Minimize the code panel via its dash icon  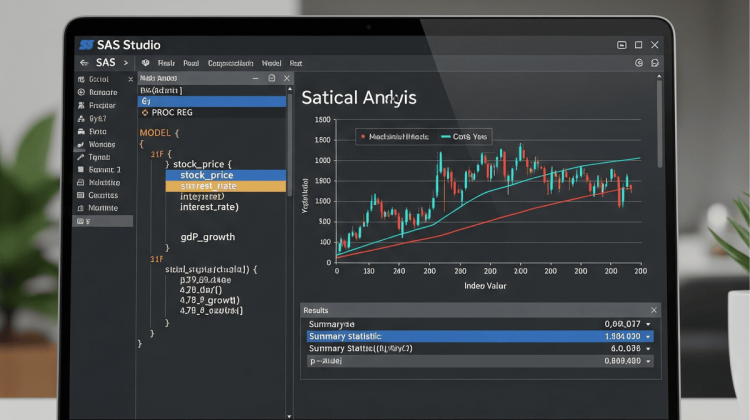pos(255,78)
